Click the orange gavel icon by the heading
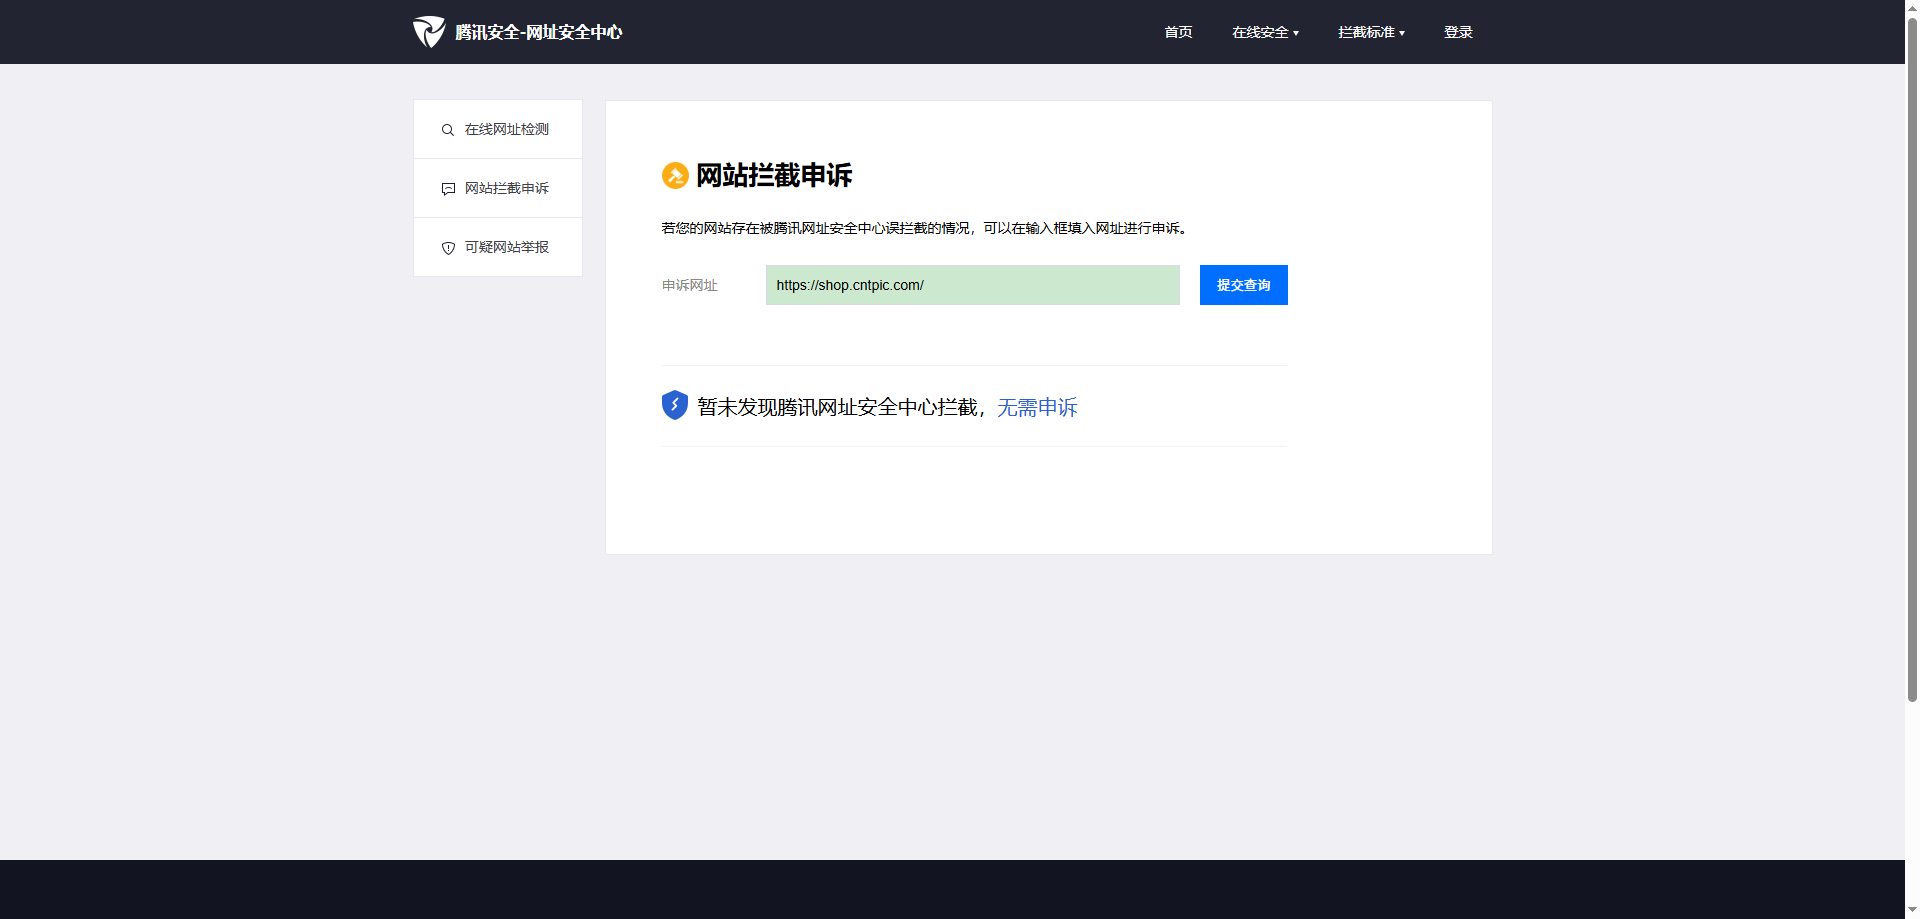The width and height of the screenshot is (1920, 919). (675, 176)
